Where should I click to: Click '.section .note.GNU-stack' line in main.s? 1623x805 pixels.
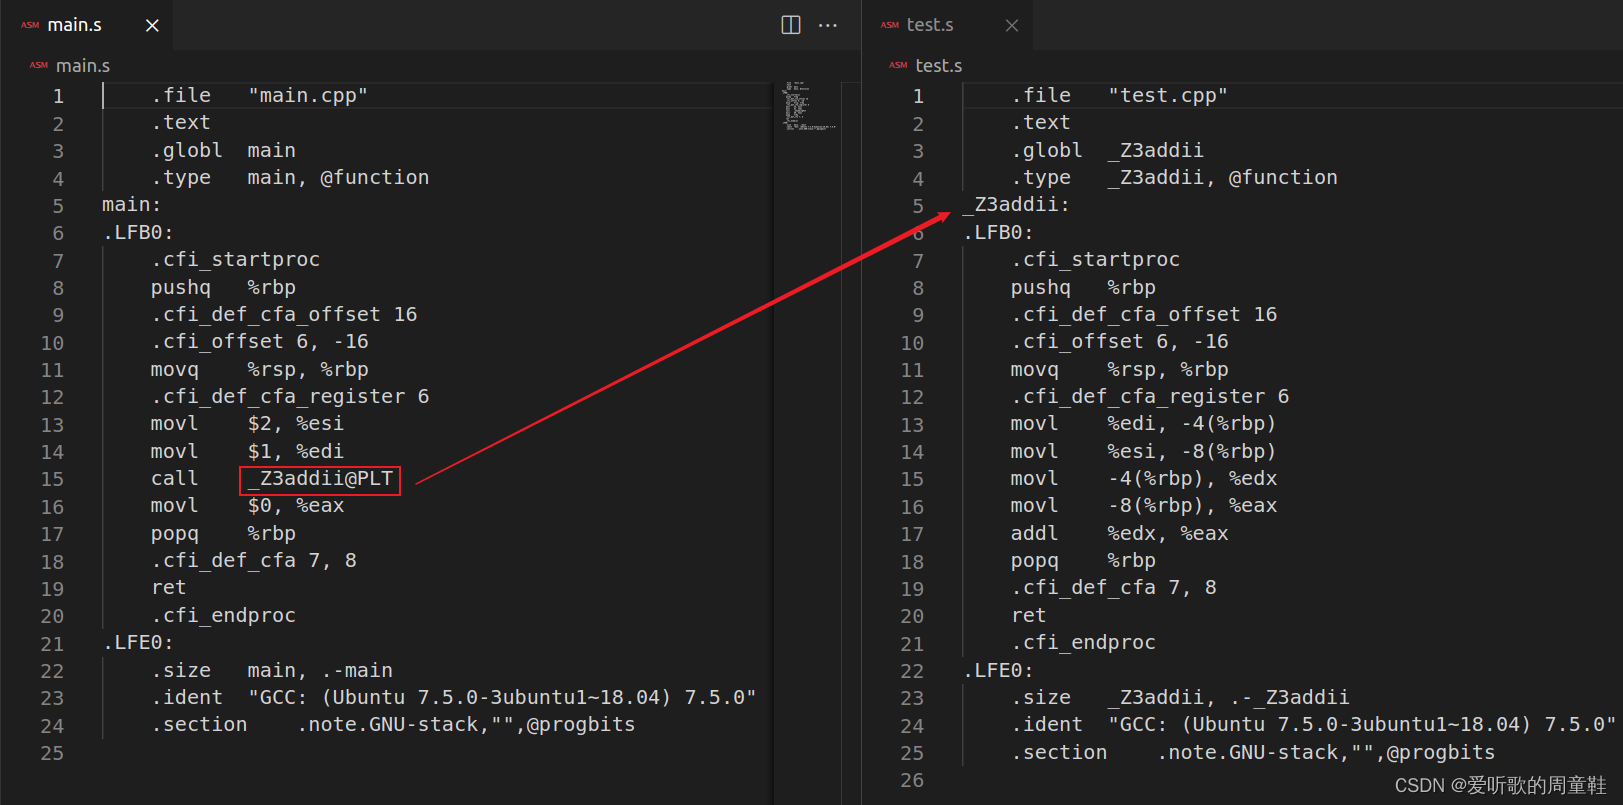393,724
